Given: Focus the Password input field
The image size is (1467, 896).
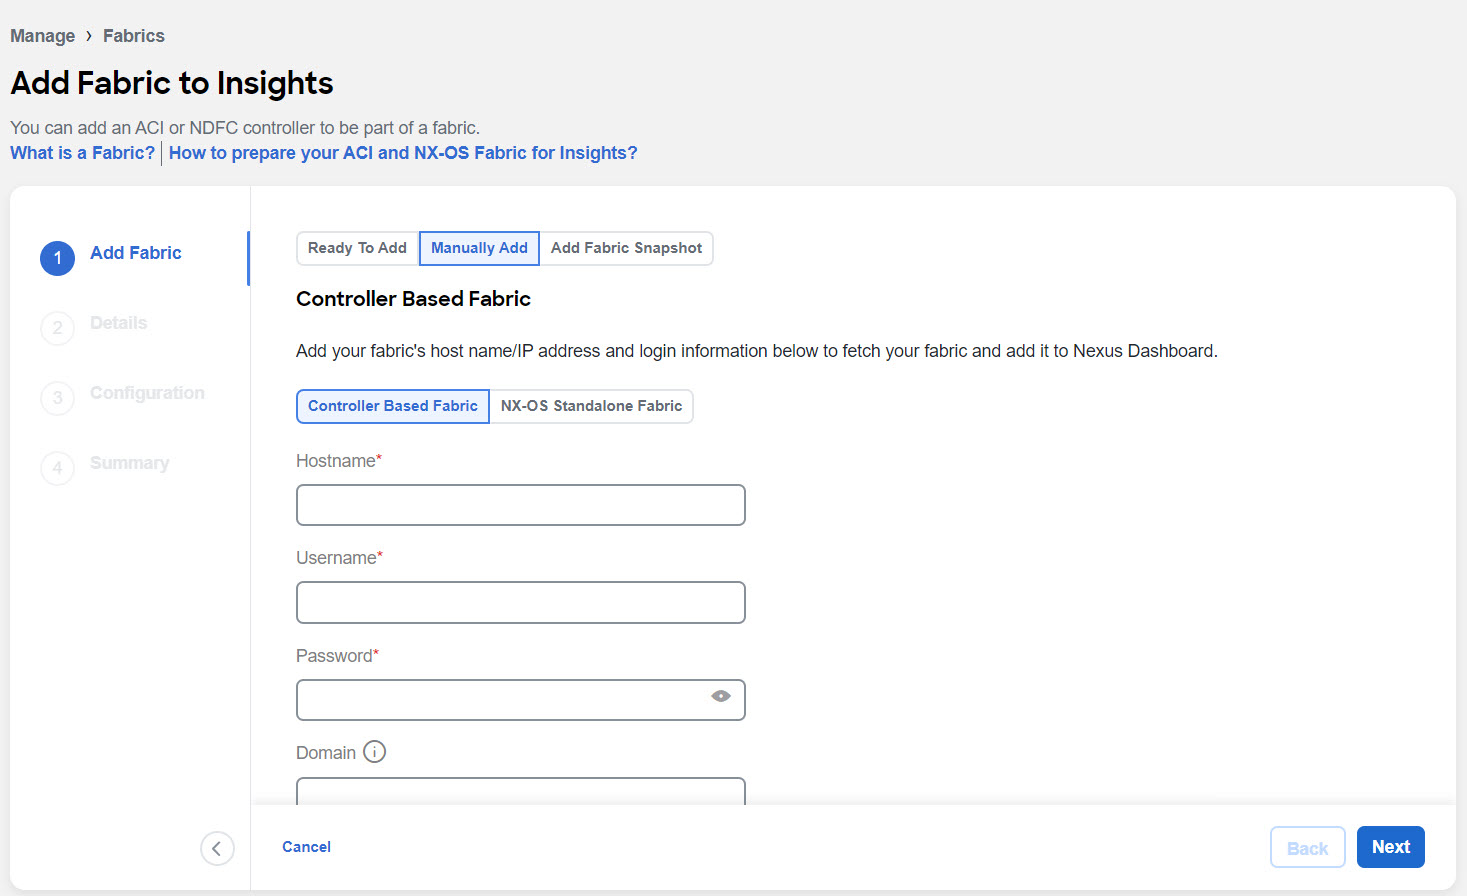Looking at the screenshot, I should 521,700.
